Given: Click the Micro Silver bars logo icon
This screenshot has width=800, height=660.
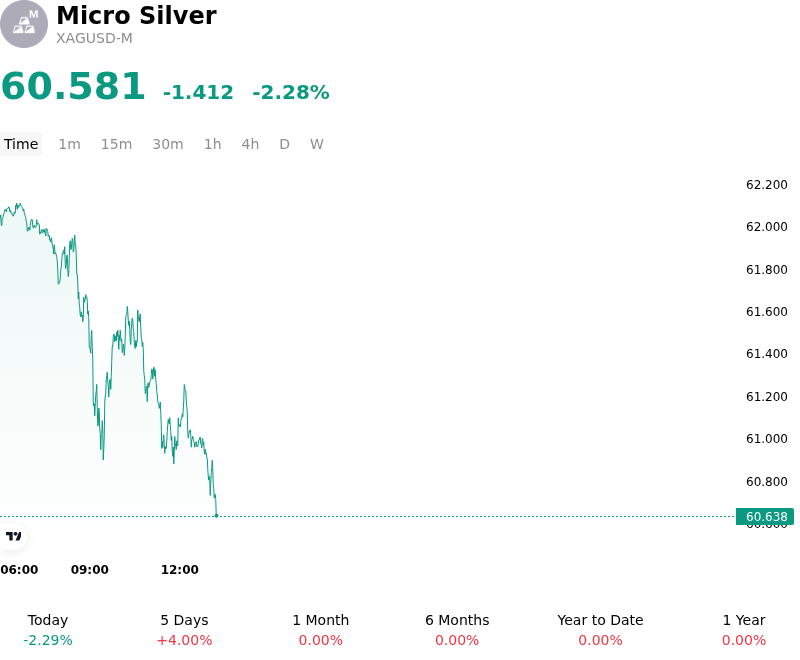Looking at the screenshot, I should [24, 24].
